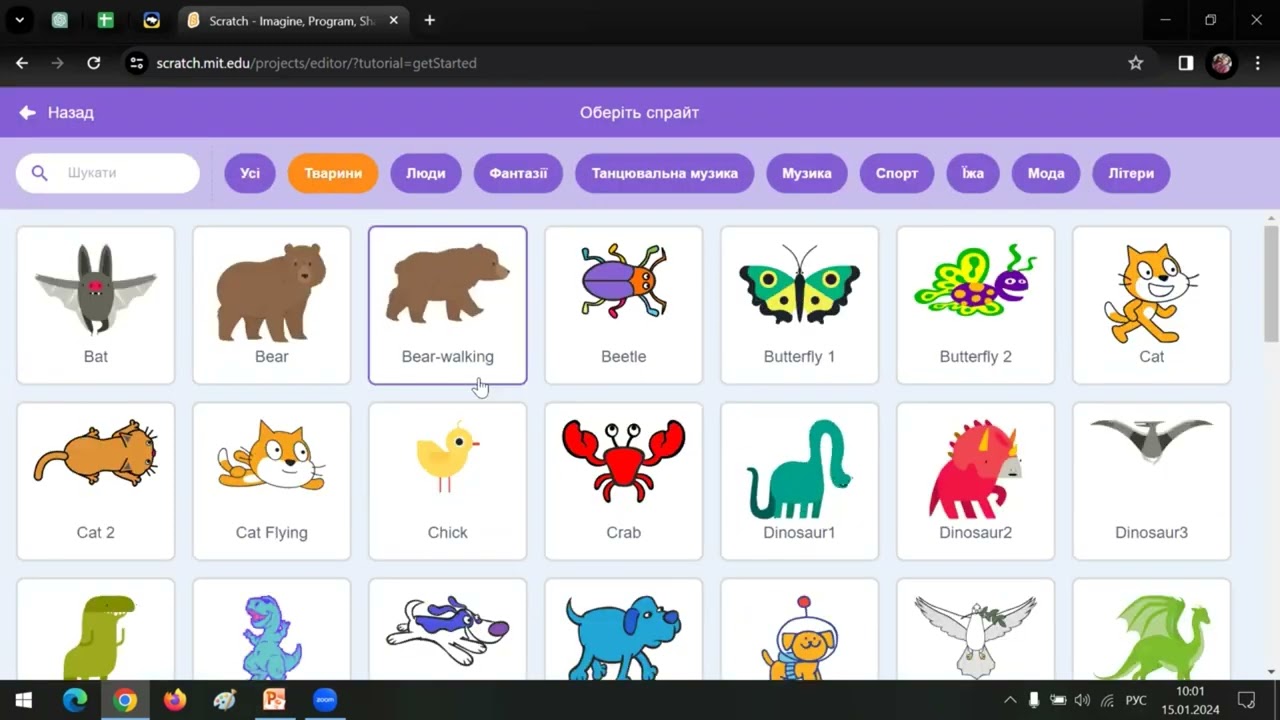
Task: Open a new browser tab
Action: [430, 20]
